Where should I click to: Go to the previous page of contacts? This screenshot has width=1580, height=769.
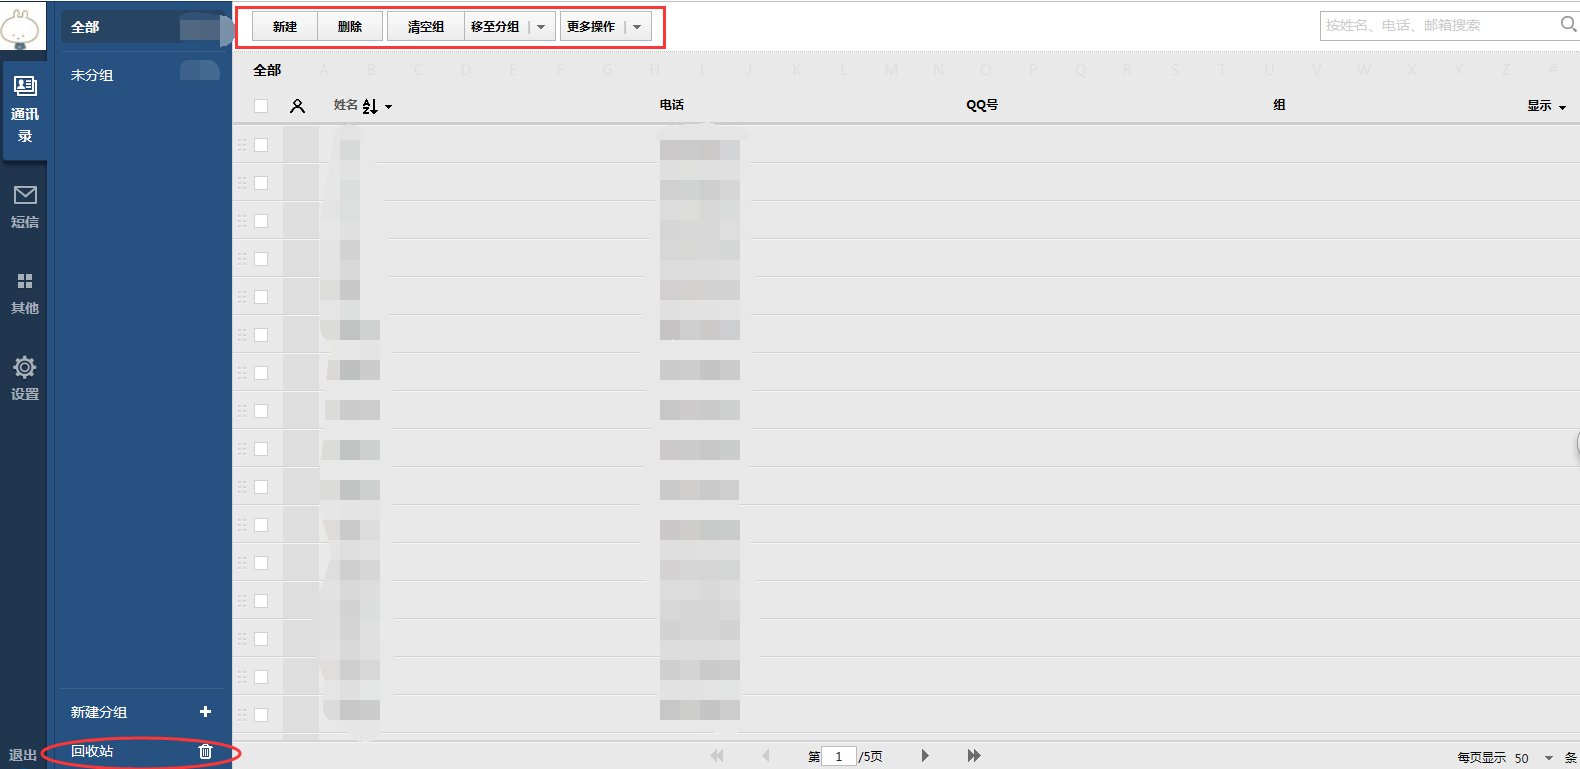(x=766, y=756)
